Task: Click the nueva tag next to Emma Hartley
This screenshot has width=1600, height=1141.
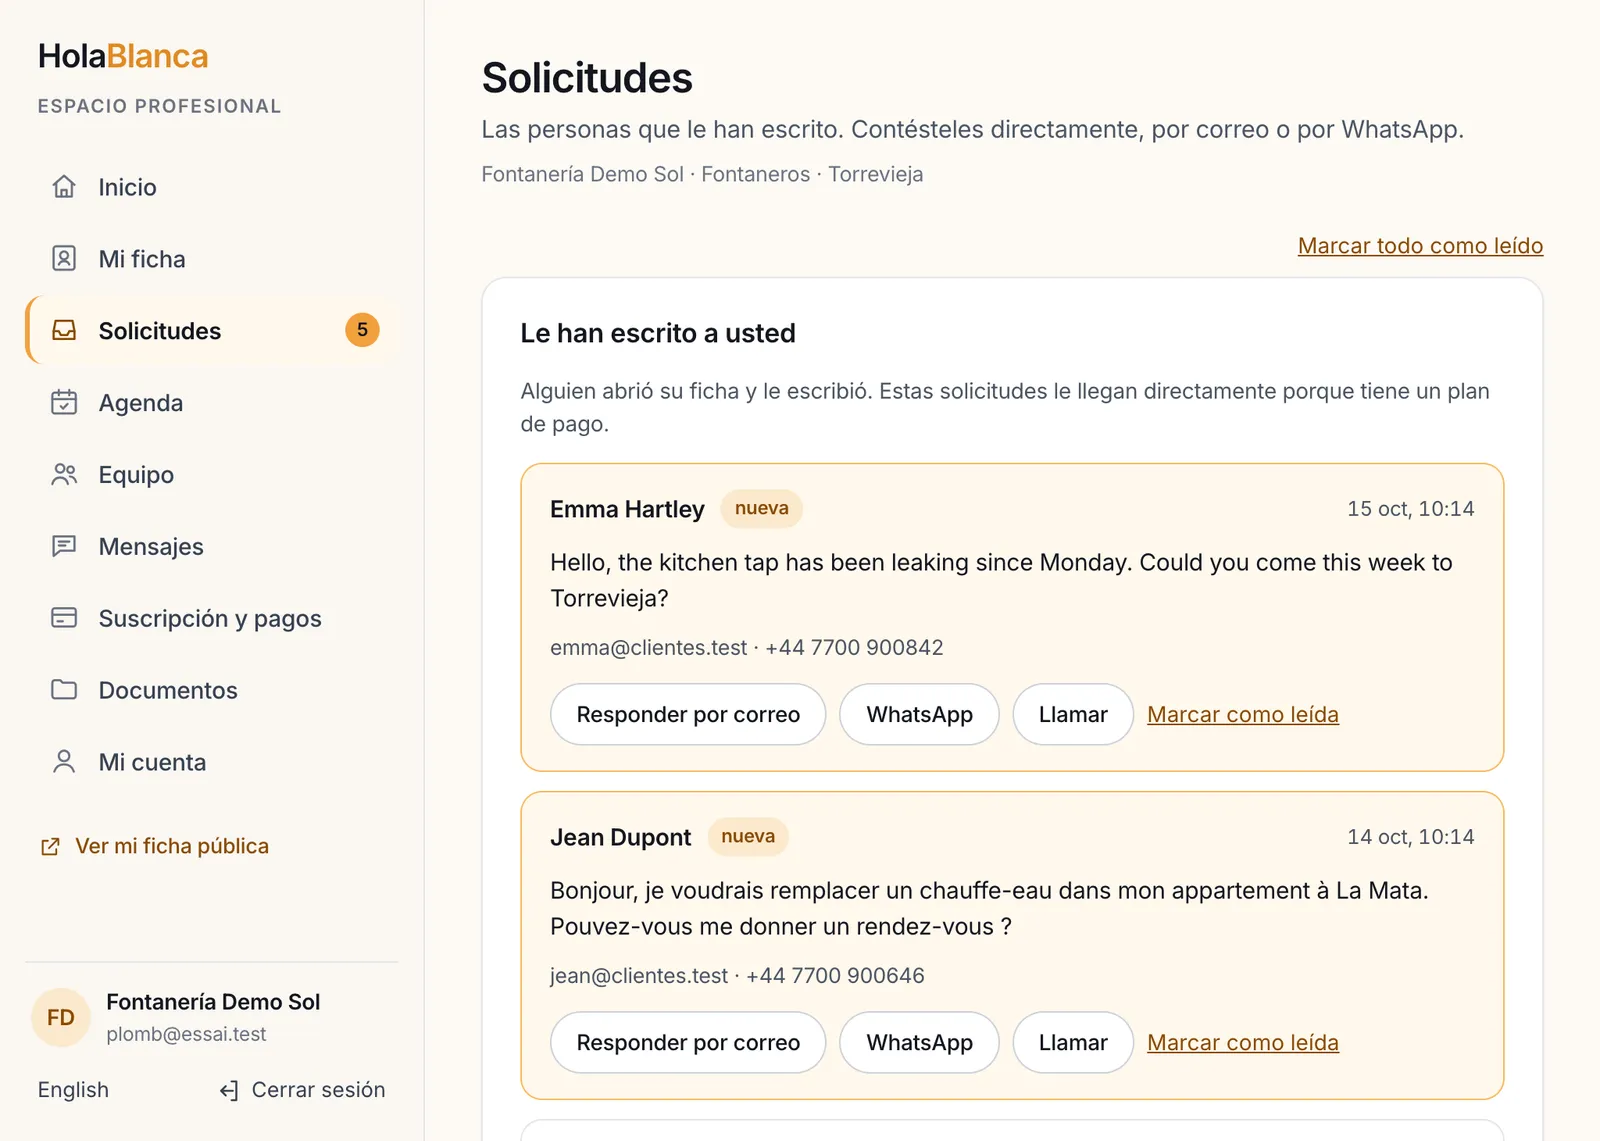Action: tap(762, 508)
